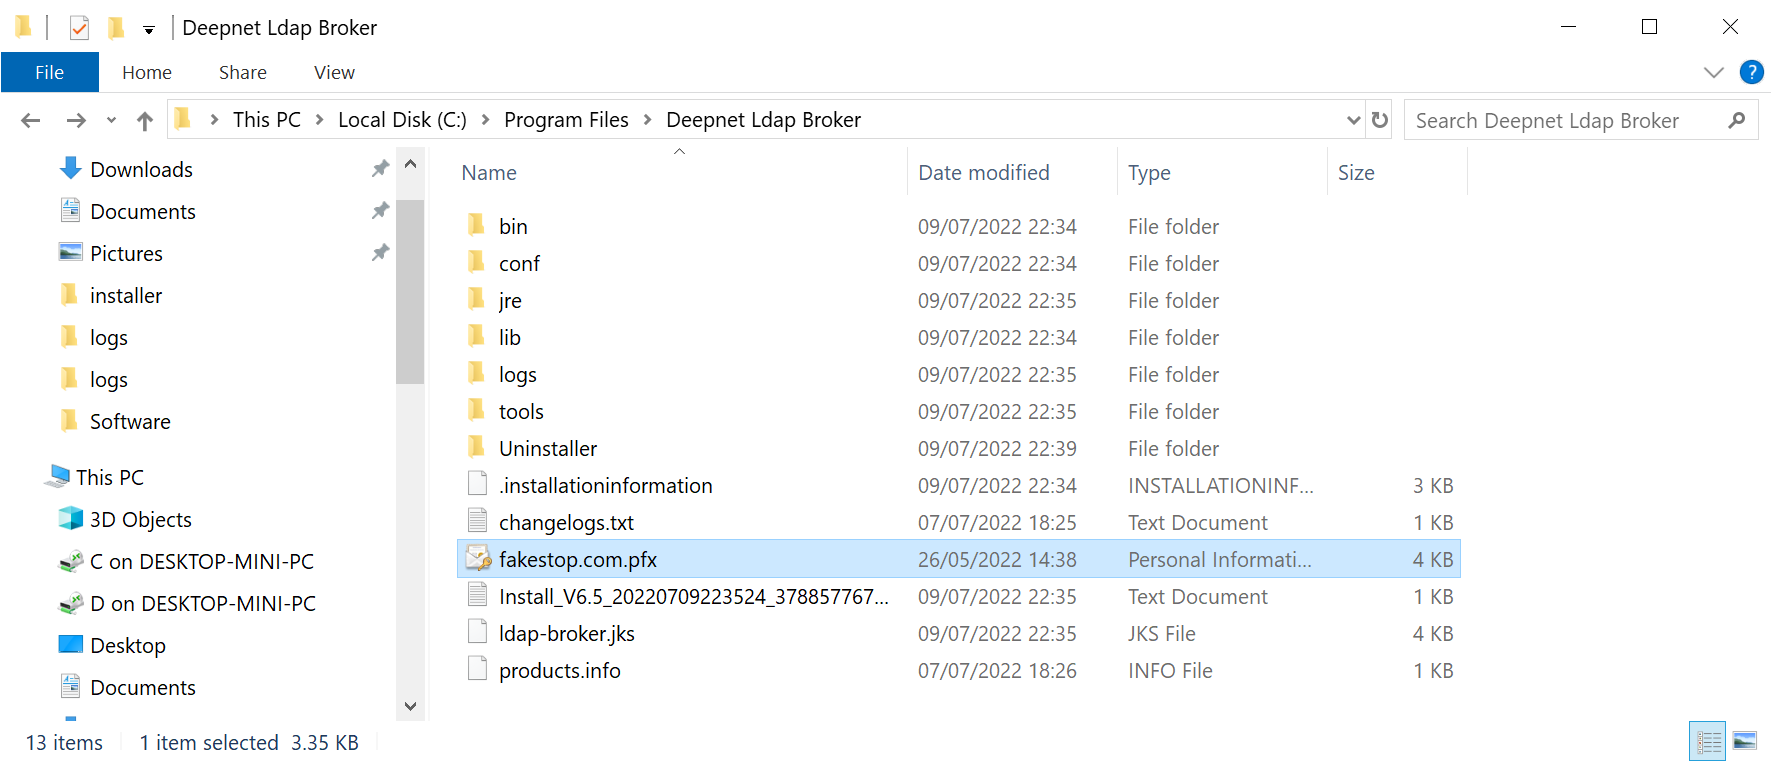
Task: Open the File menu
Action: (50, 72)
